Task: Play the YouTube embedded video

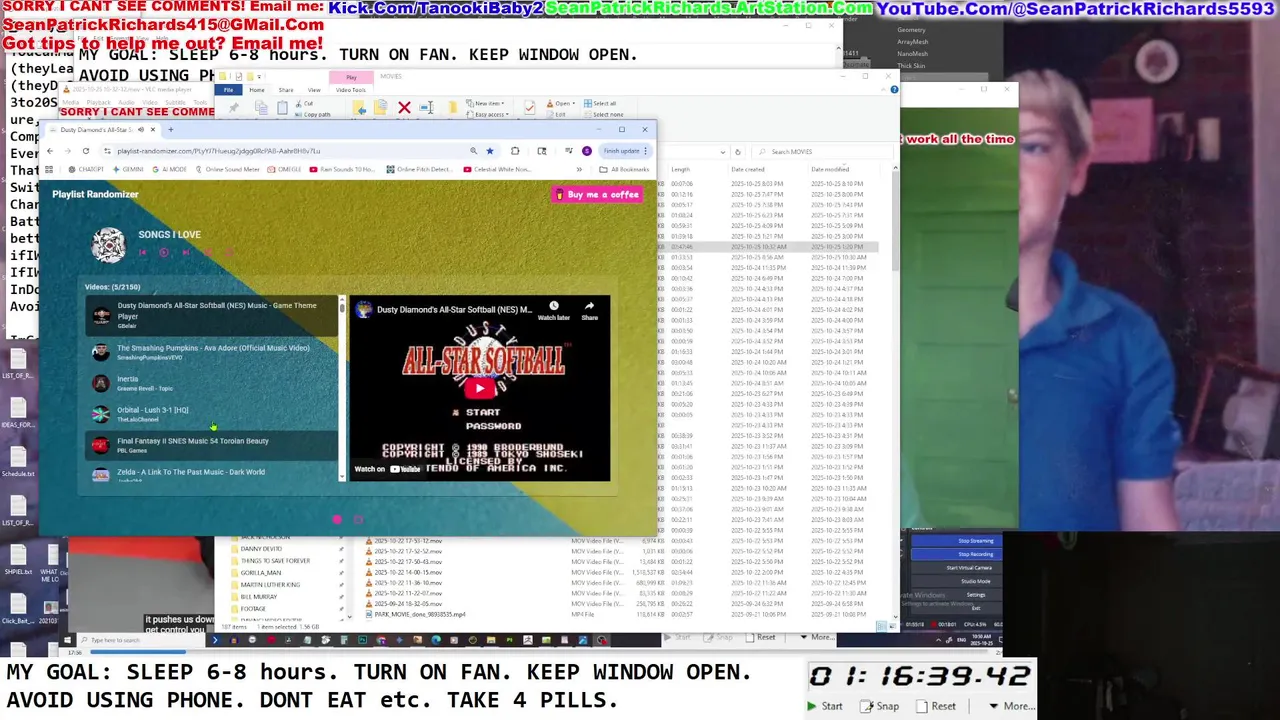Action: (x=479, y=388)
